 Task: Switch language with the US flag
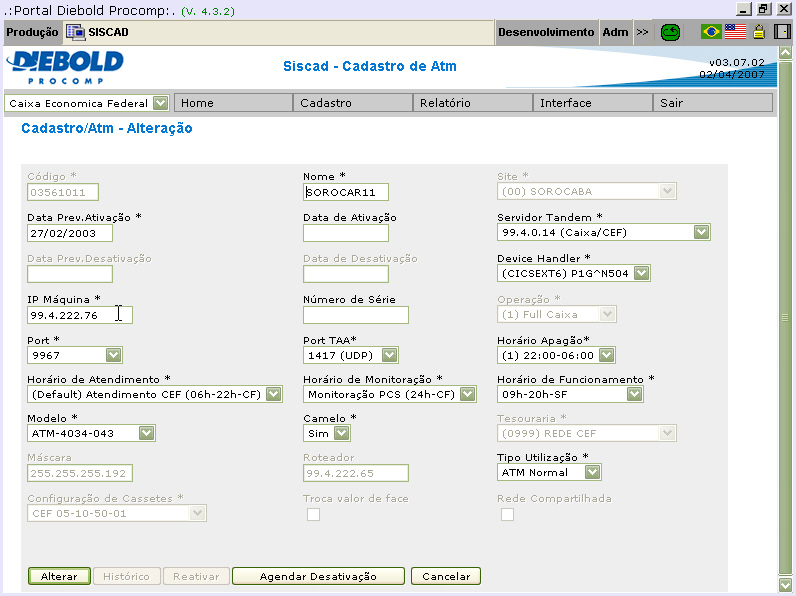(x=735, y=32)
